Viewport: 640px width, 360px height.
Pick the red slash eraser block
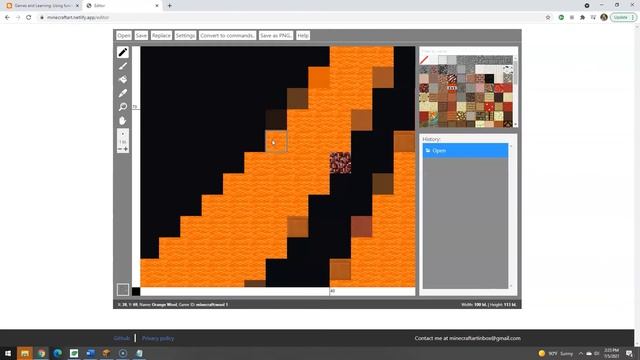point(424,60)
